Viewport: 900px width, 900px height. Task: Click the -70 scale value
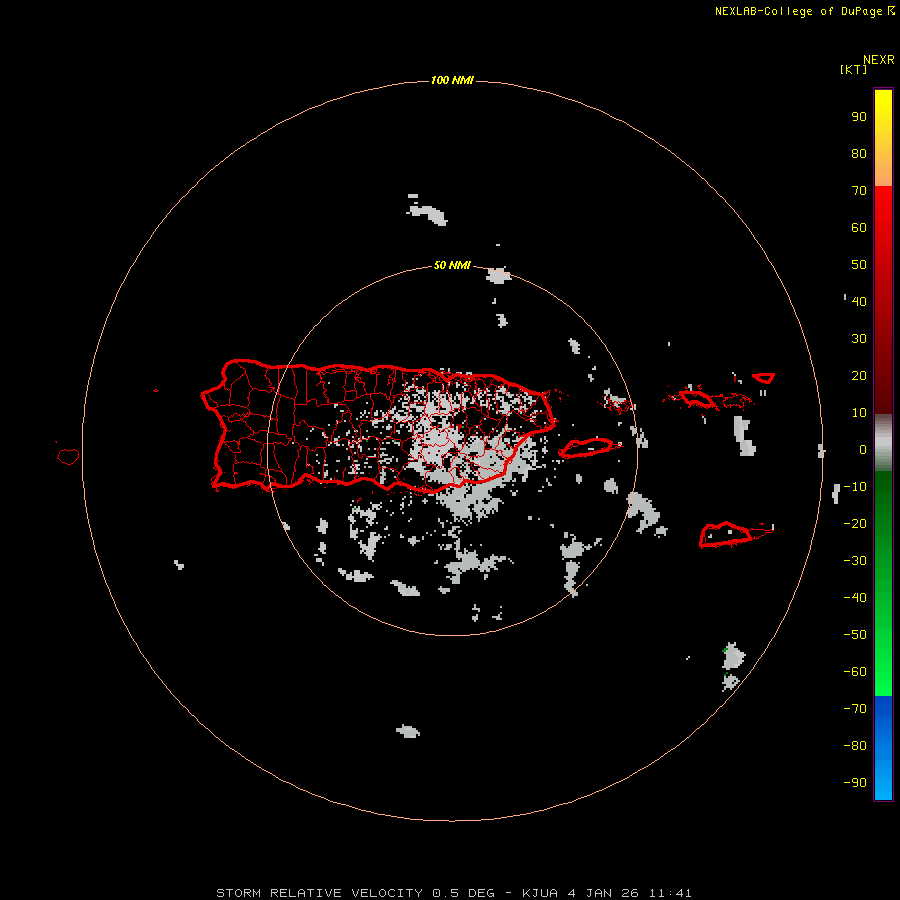[855, 709]
